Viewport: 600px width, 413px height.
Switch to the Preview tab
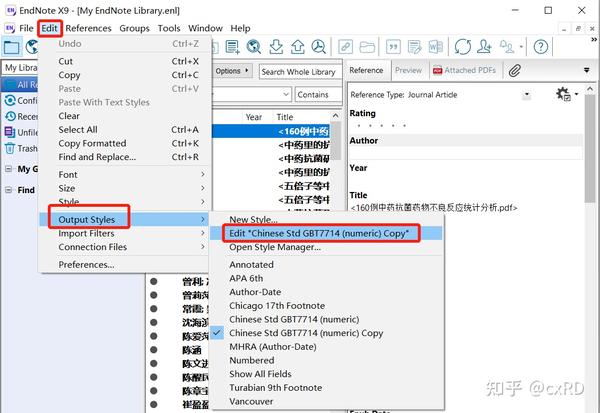[408, 70]
